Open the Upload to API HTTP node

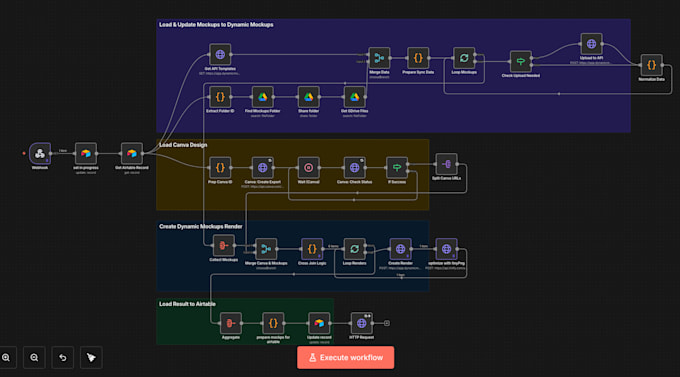click(591, 44)
